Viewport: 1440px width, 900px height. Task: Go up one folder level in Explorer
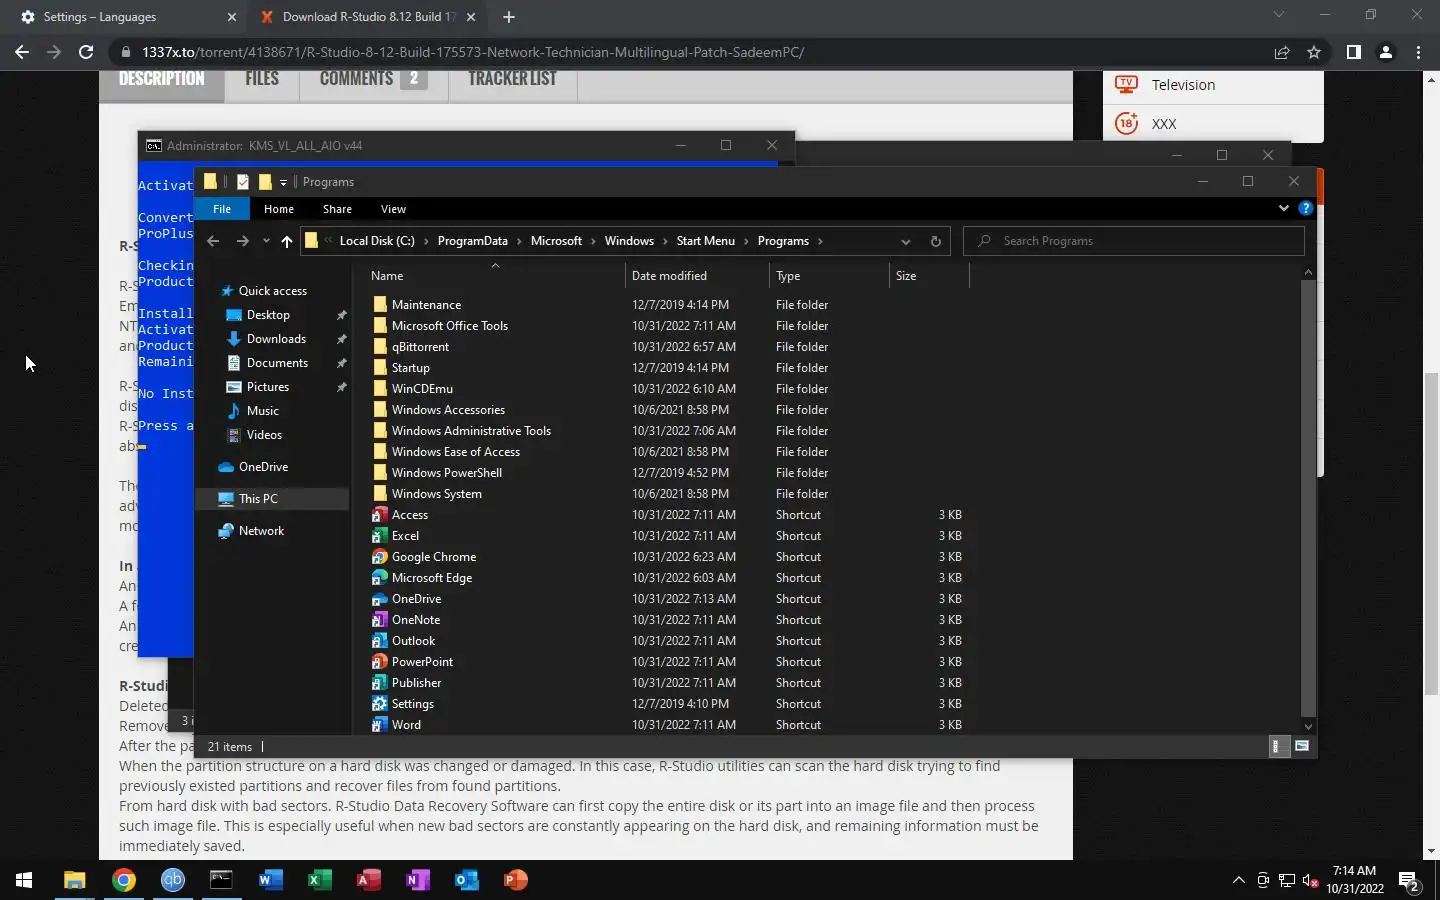click(x=287, y=241)
